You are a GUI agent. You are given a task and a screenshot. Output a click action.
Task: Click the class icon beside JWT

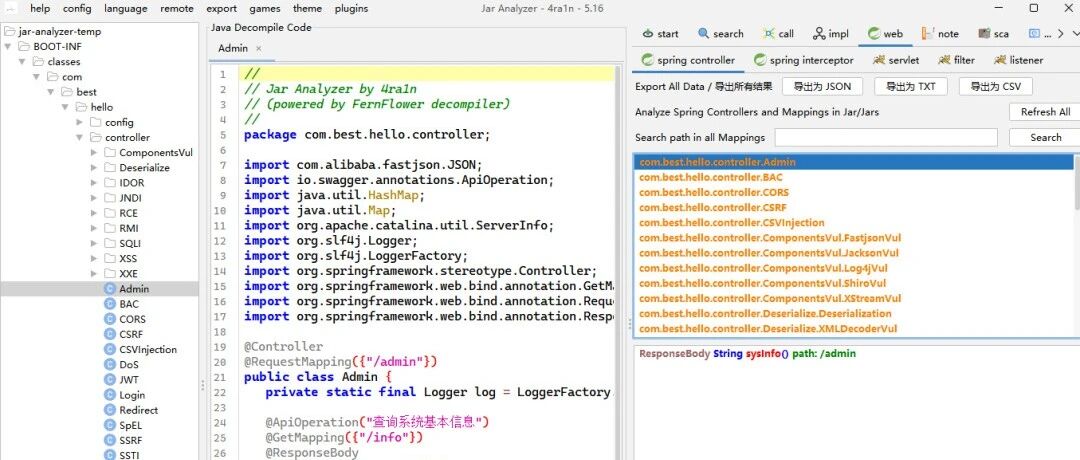110,379
